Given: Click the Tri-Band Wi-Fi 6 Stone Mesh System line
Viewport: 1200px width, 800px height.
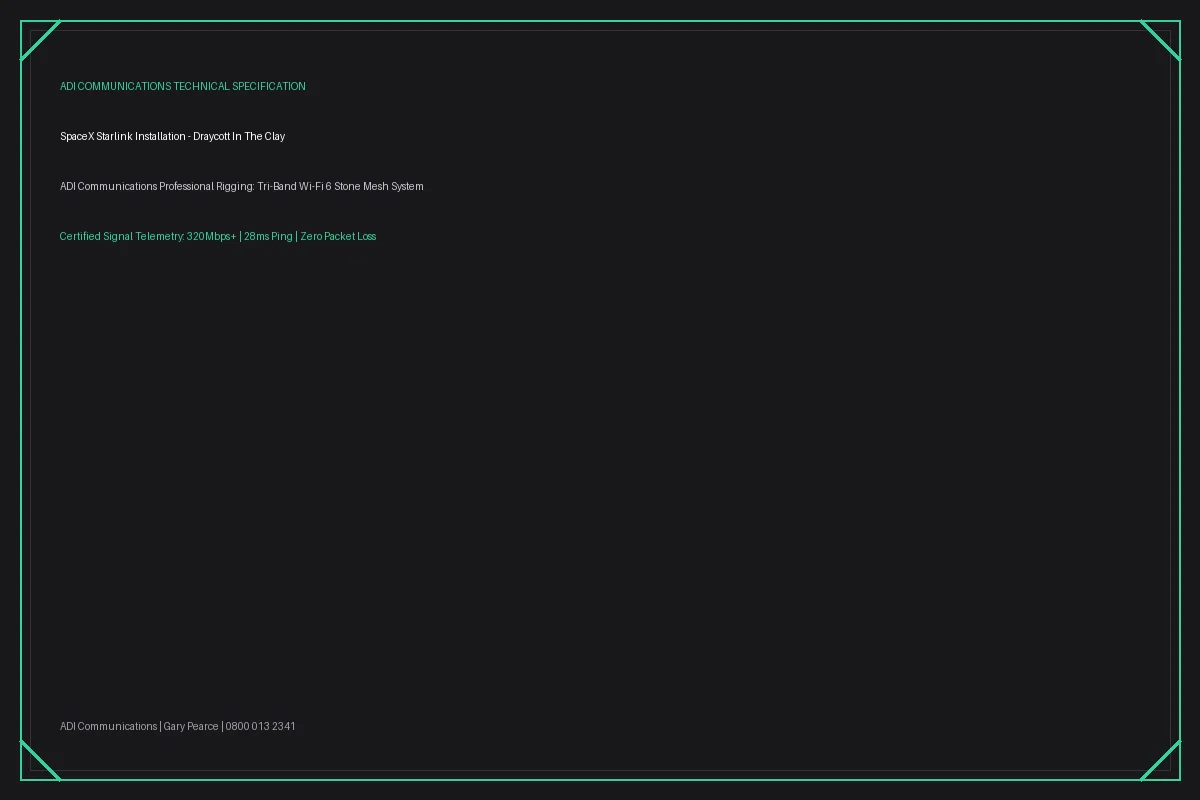Looking at the screenshot, I should [242, 186].
